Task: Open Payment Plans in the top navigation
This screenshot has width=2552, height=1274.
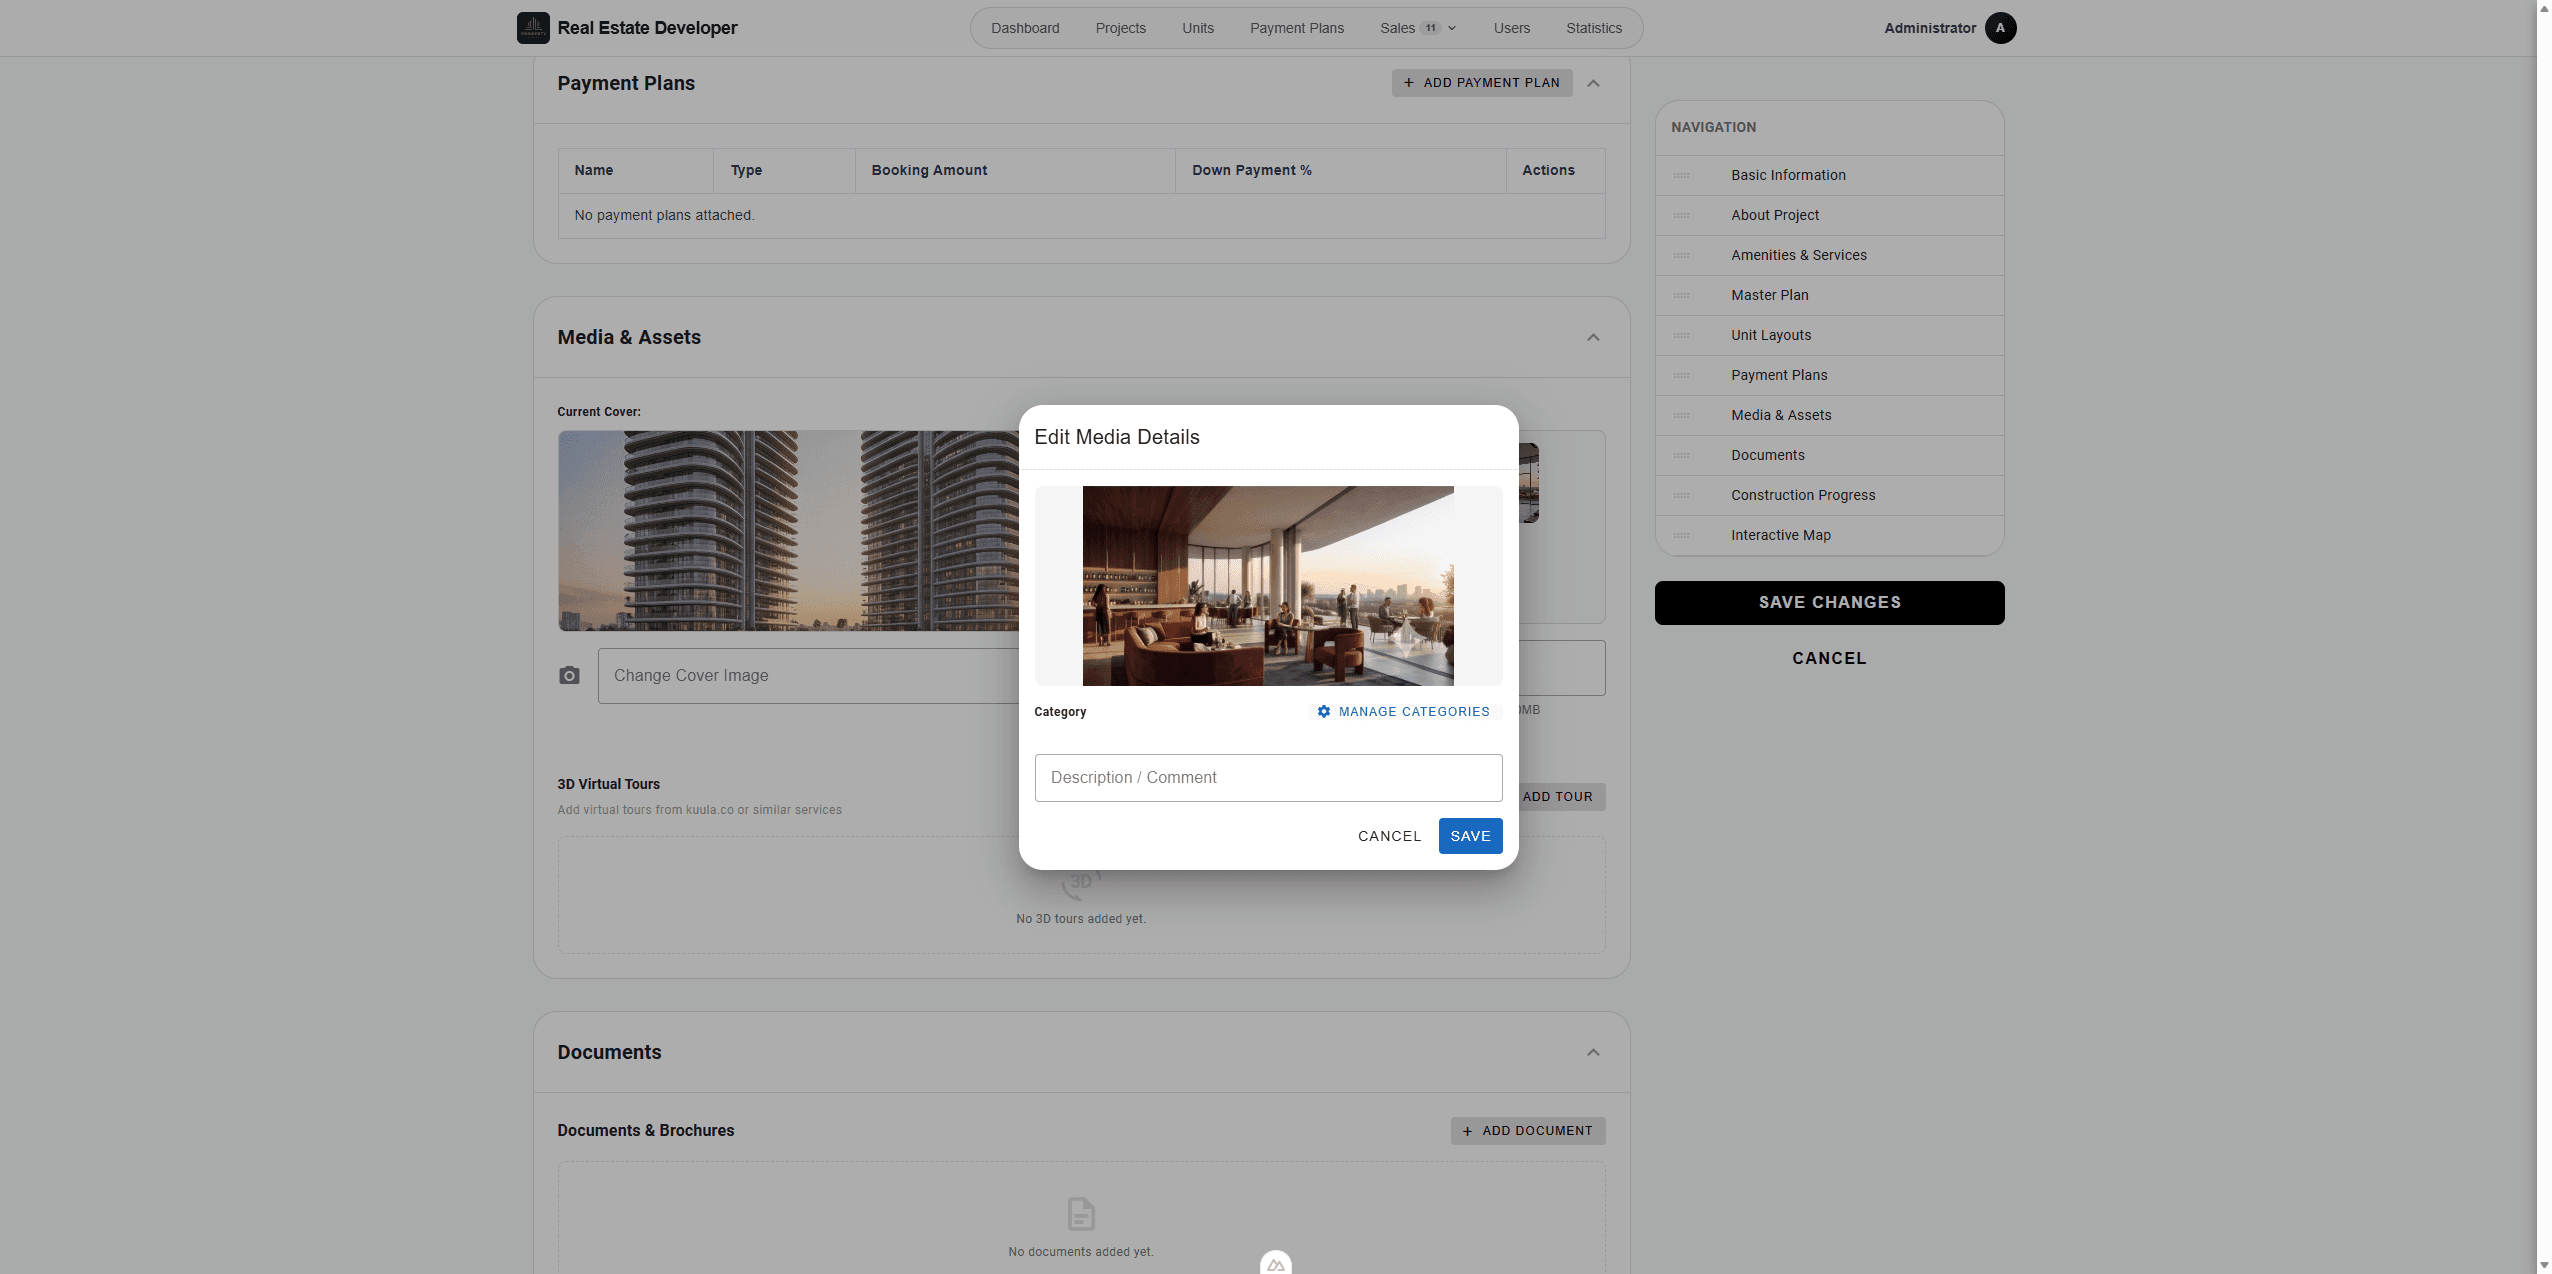Action: 1296,28
